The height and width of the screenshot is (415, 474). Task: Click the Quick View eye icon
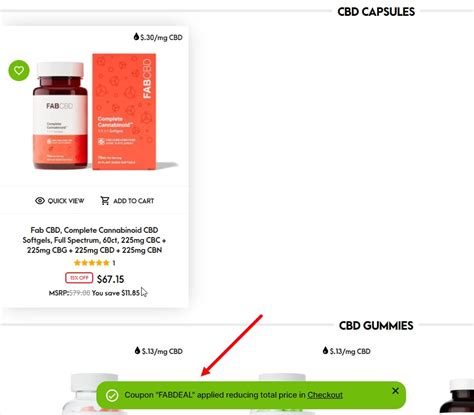[40, 201]
